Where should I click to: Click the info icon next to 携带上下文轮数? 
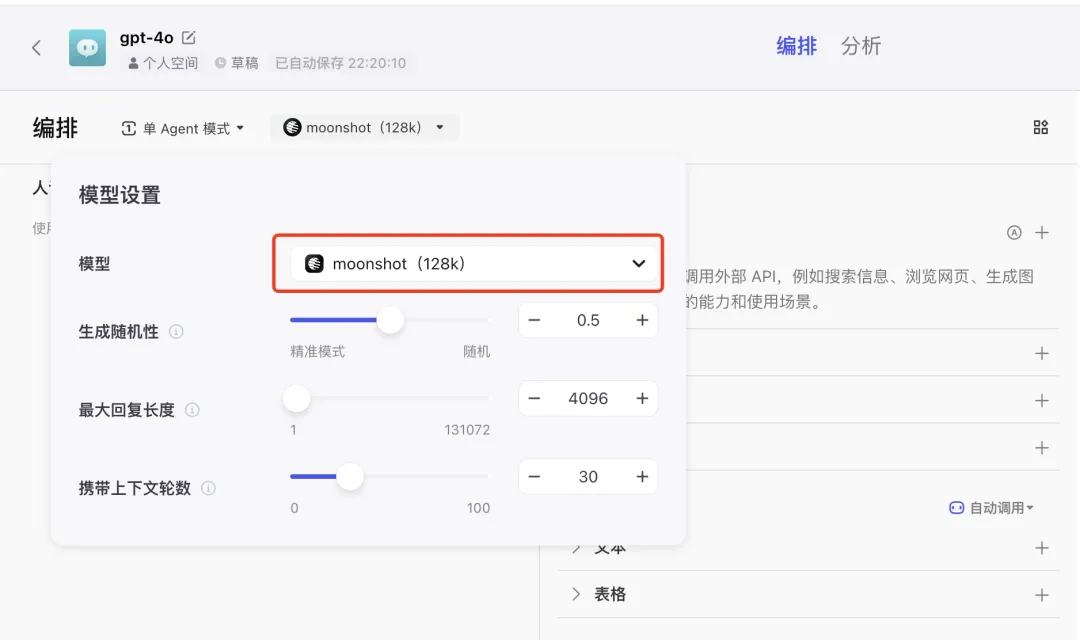[208, 488]
